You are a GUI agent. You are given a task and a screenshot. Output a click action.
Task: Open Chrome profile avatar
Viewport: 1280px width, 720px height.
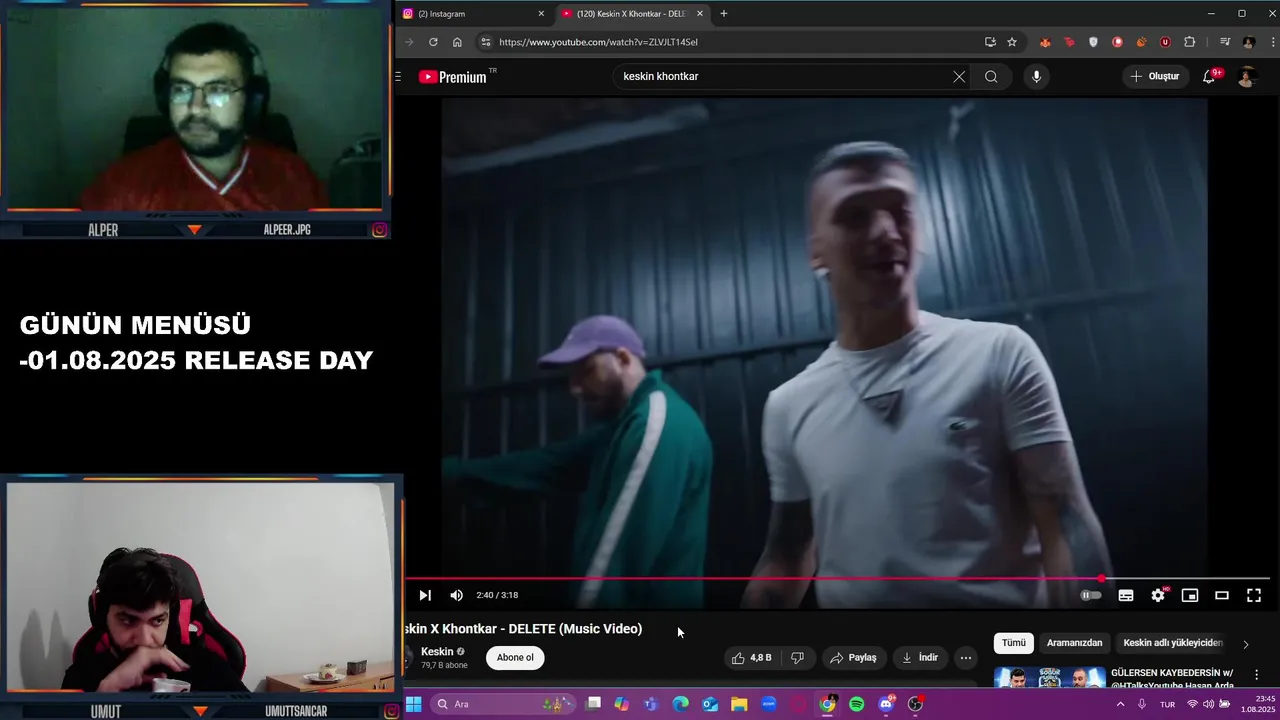[x=1249, y=42]
